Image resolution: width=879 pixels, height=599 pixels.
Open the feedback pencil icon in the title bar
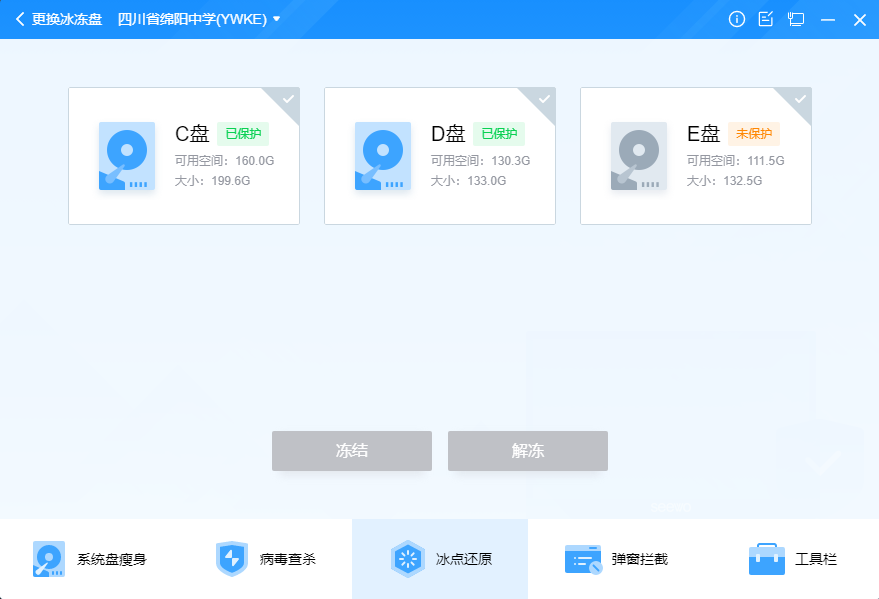point(766,18)
